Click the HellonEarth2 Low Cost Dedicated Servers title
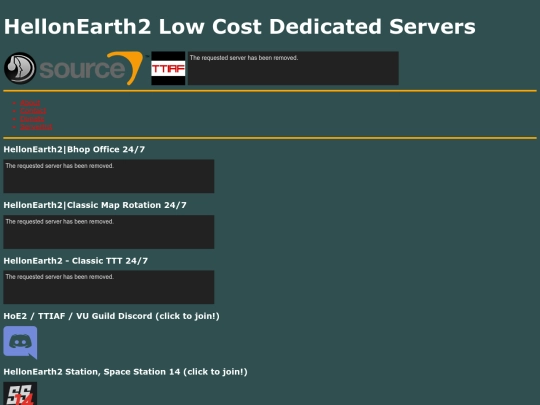The height and width of the screenshot is (405, 540). pyautogui.click(x=240, y=27)
